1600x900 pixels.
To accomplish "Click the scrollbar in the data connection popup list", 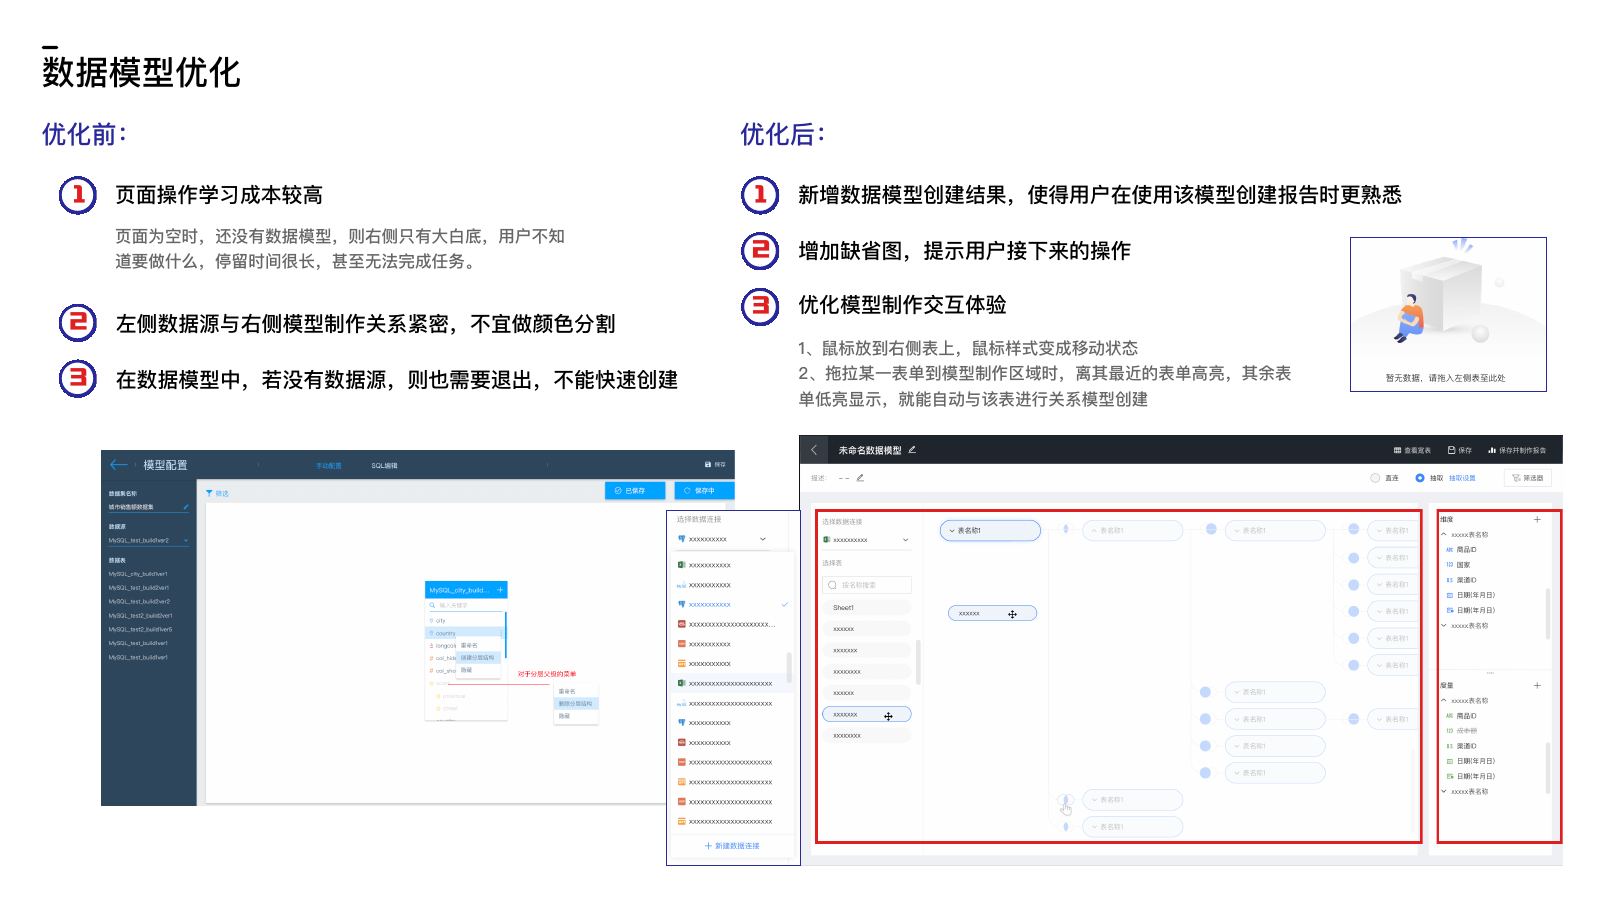I will tap(789, 667).
